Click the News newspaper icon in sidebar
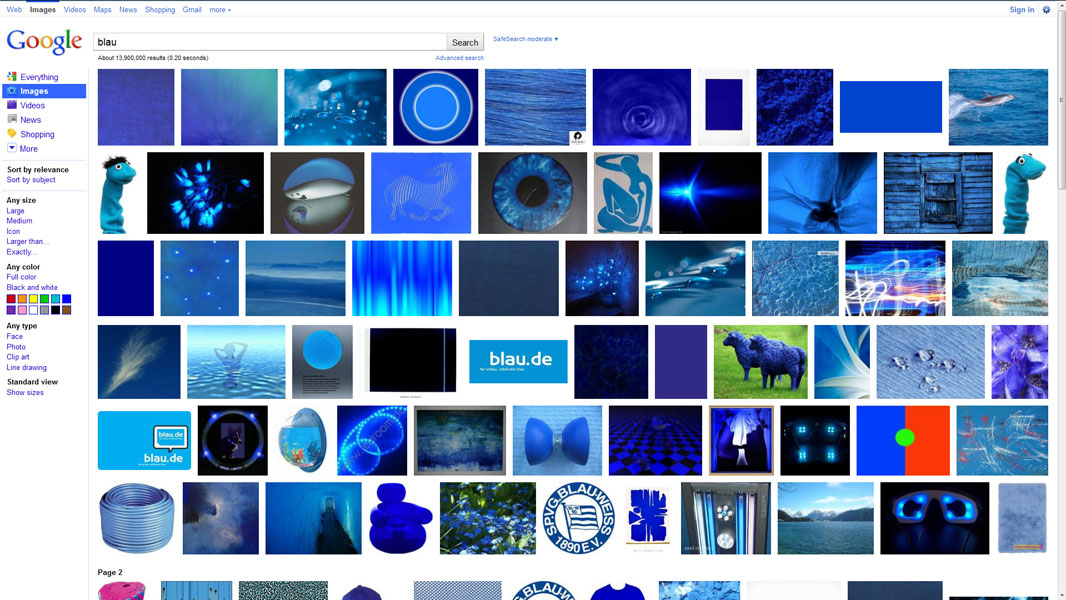Screen dimensions: 1066x600 (x=12, y=120)
